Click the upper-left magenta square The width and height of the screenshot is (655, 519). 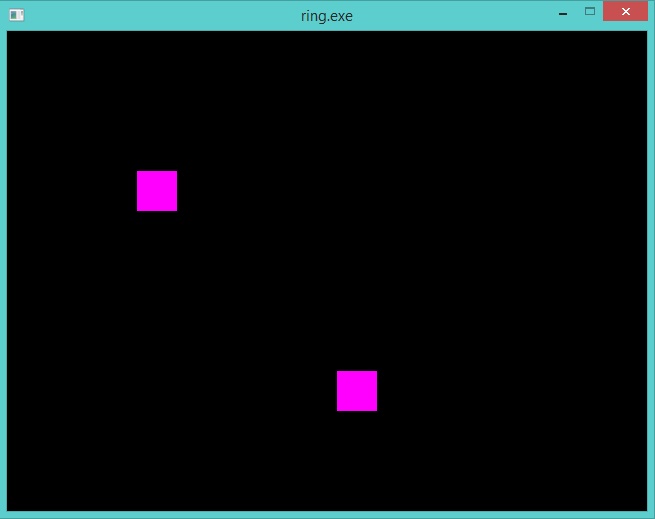[157, 191]
